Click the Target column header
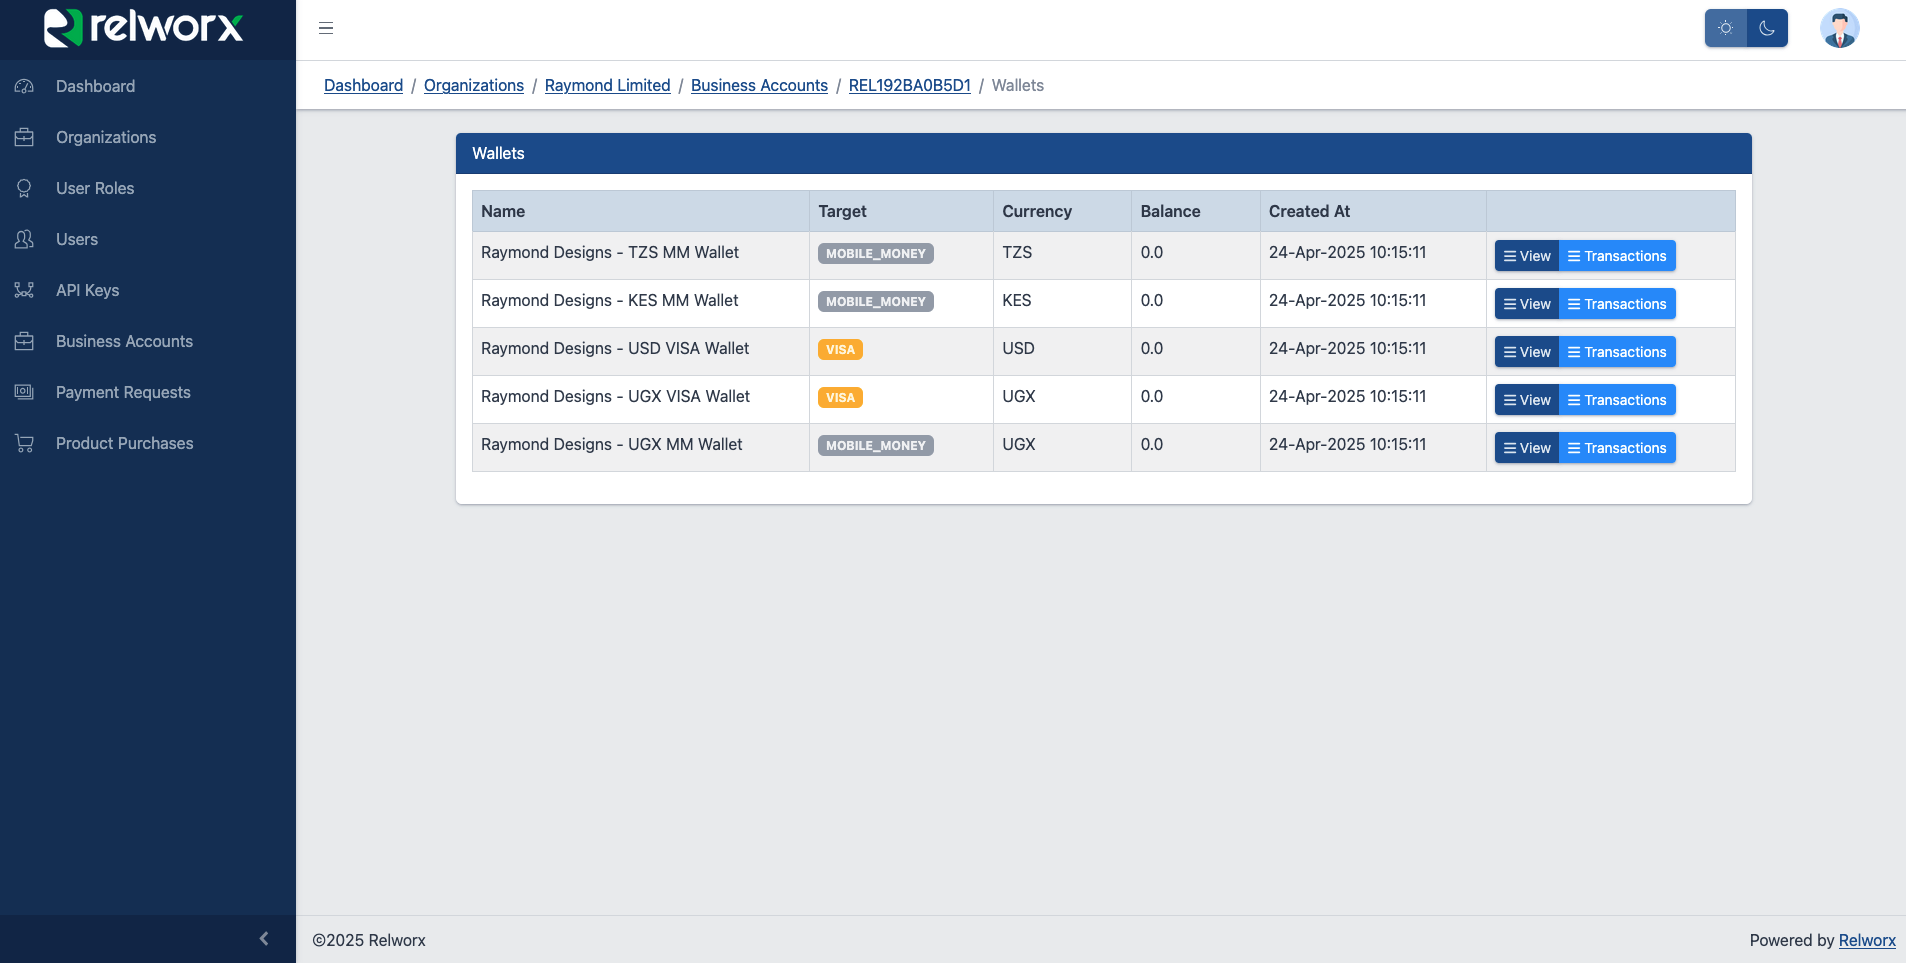 coord(902,211)
